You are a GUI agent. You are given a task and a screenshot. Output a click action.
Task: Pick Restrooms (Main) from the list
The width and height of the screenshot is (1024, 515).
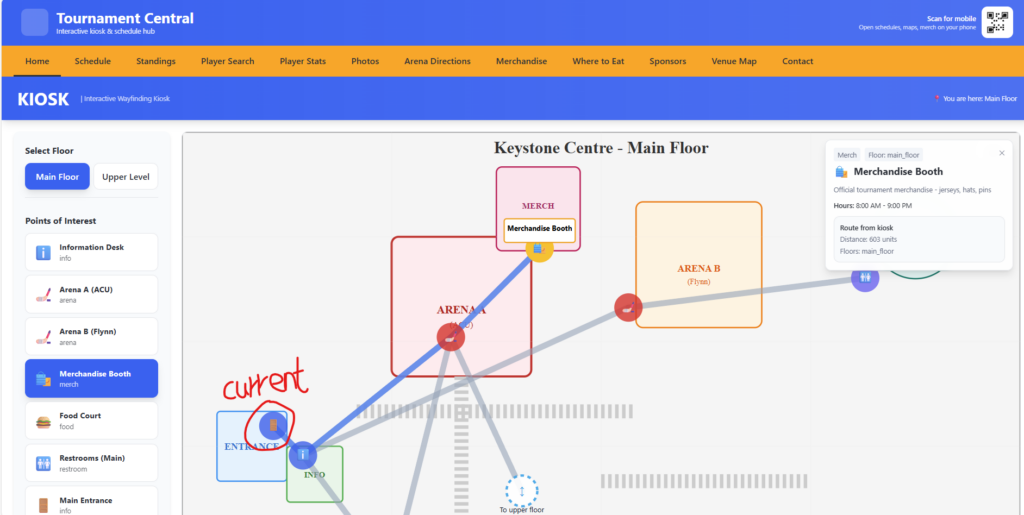pos(91,463)
